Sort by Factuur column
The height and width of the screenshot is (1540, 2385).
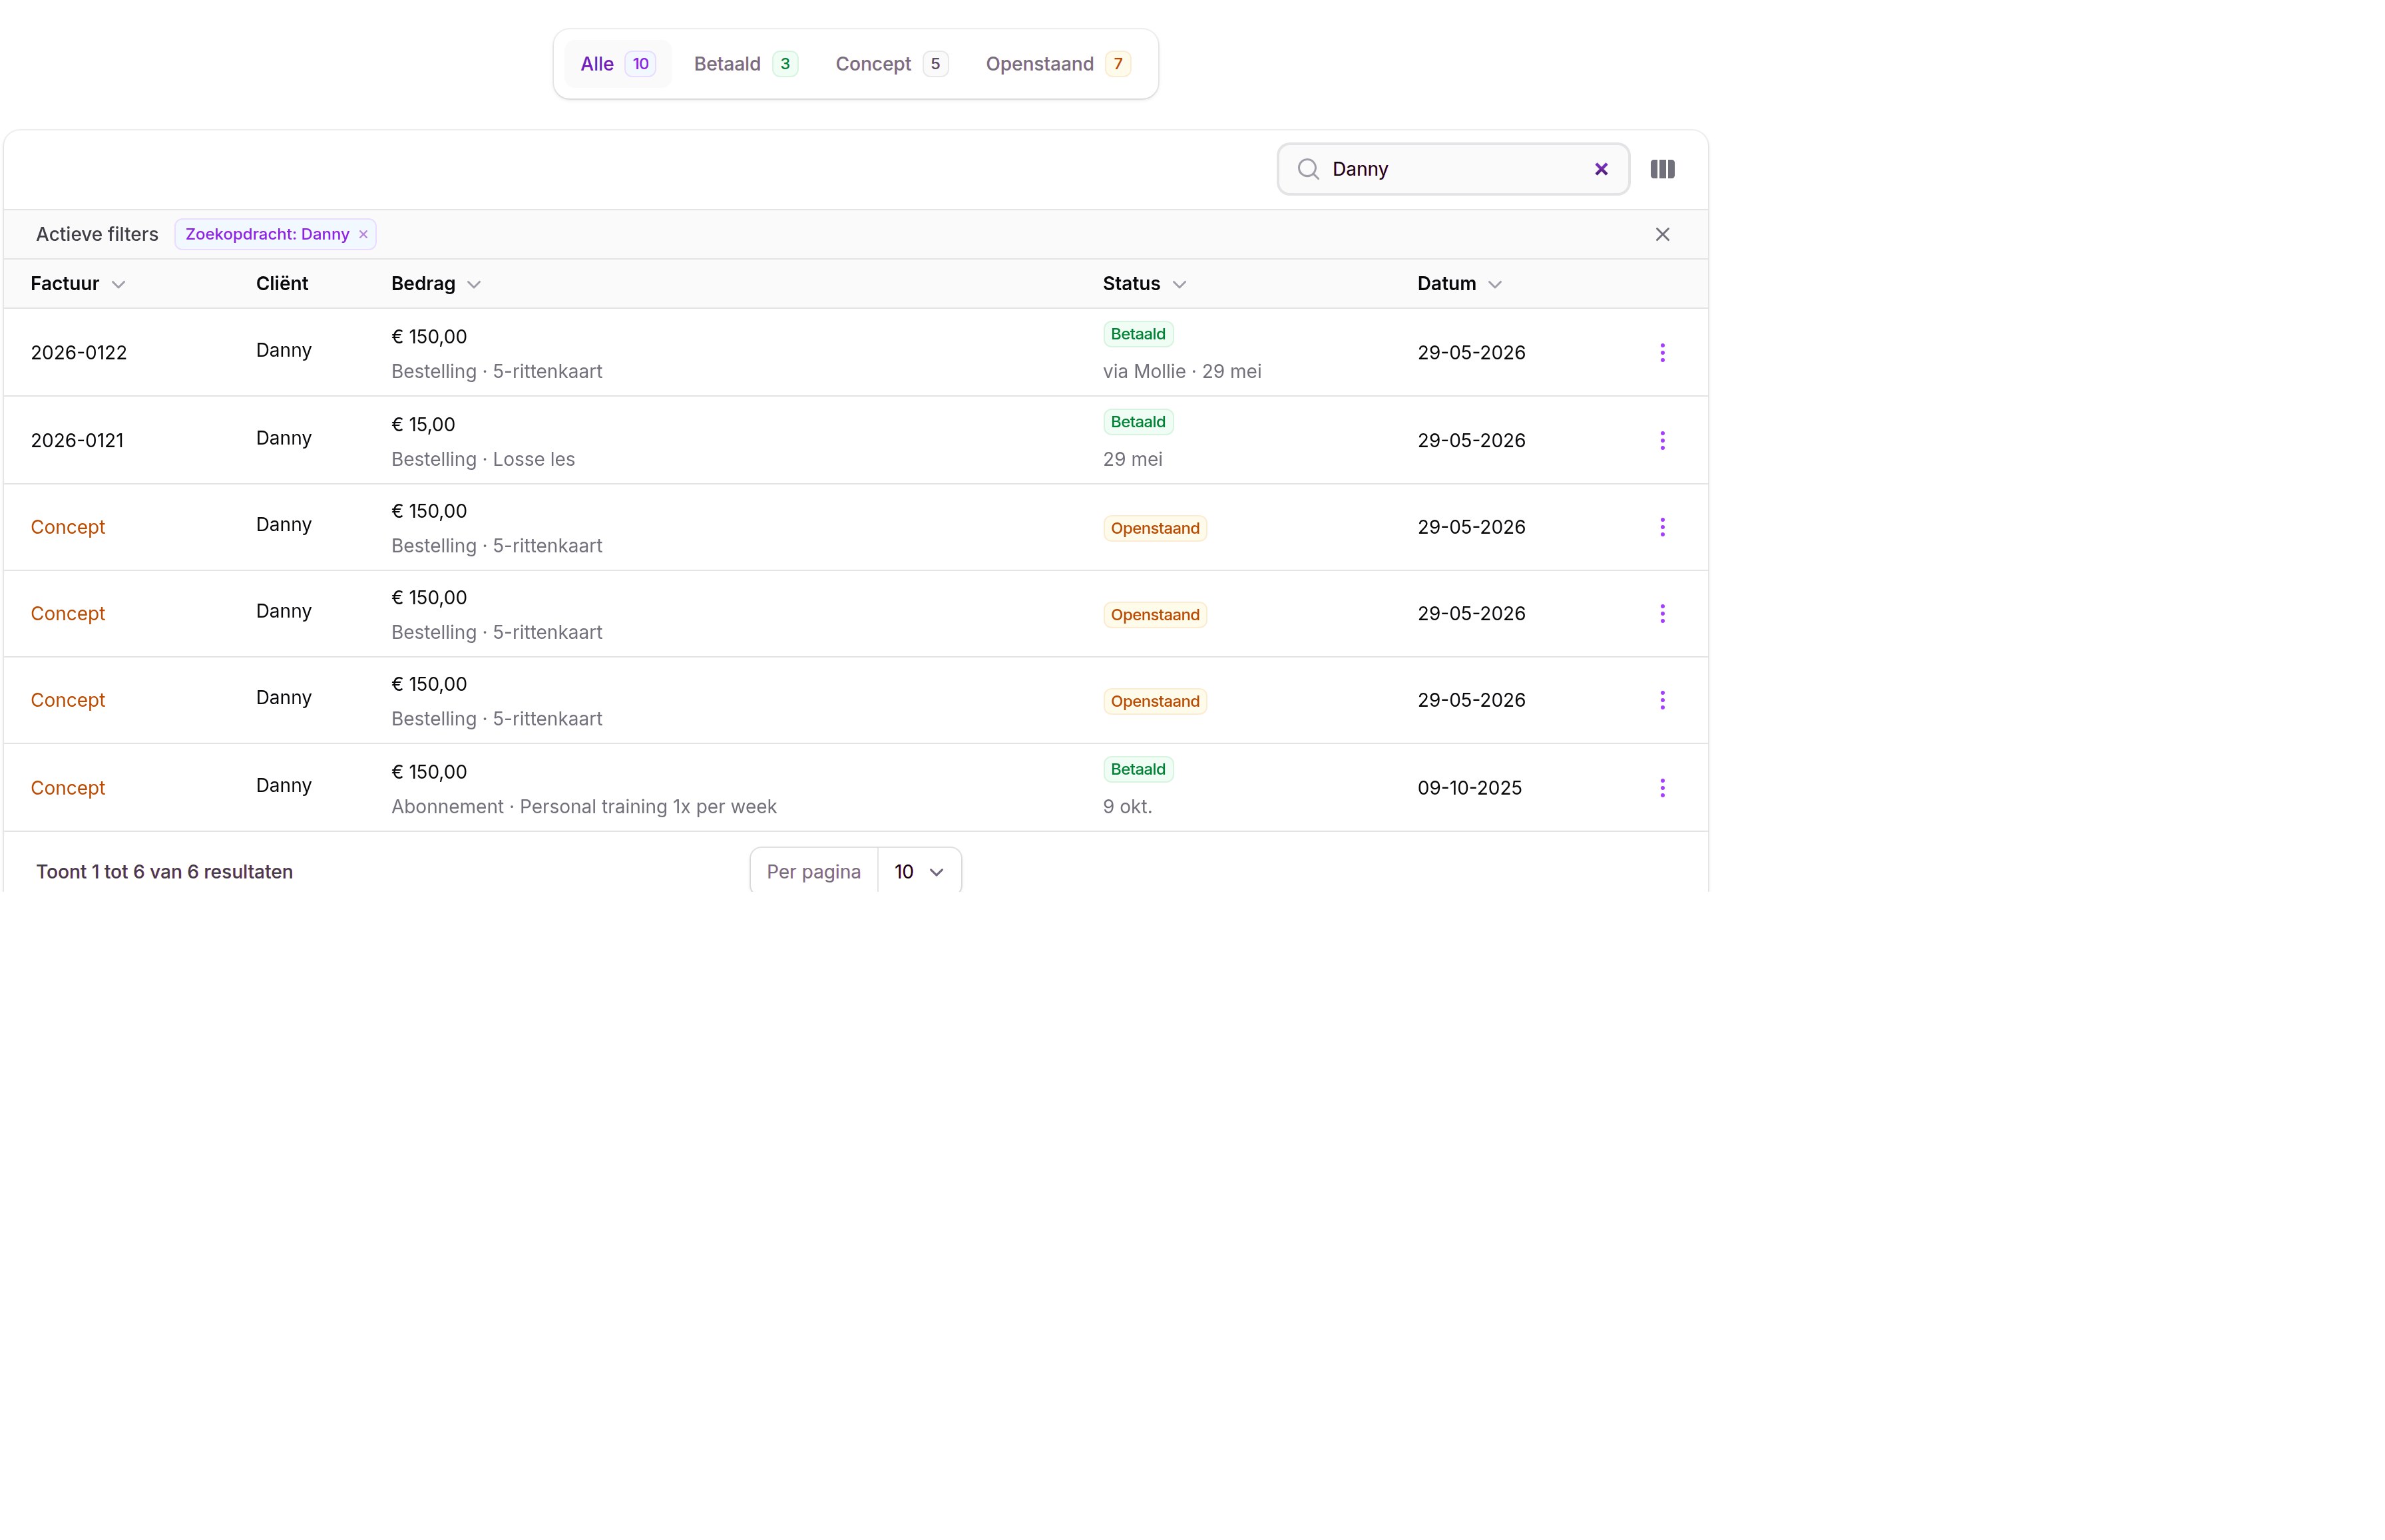click(x=77, y=284)
